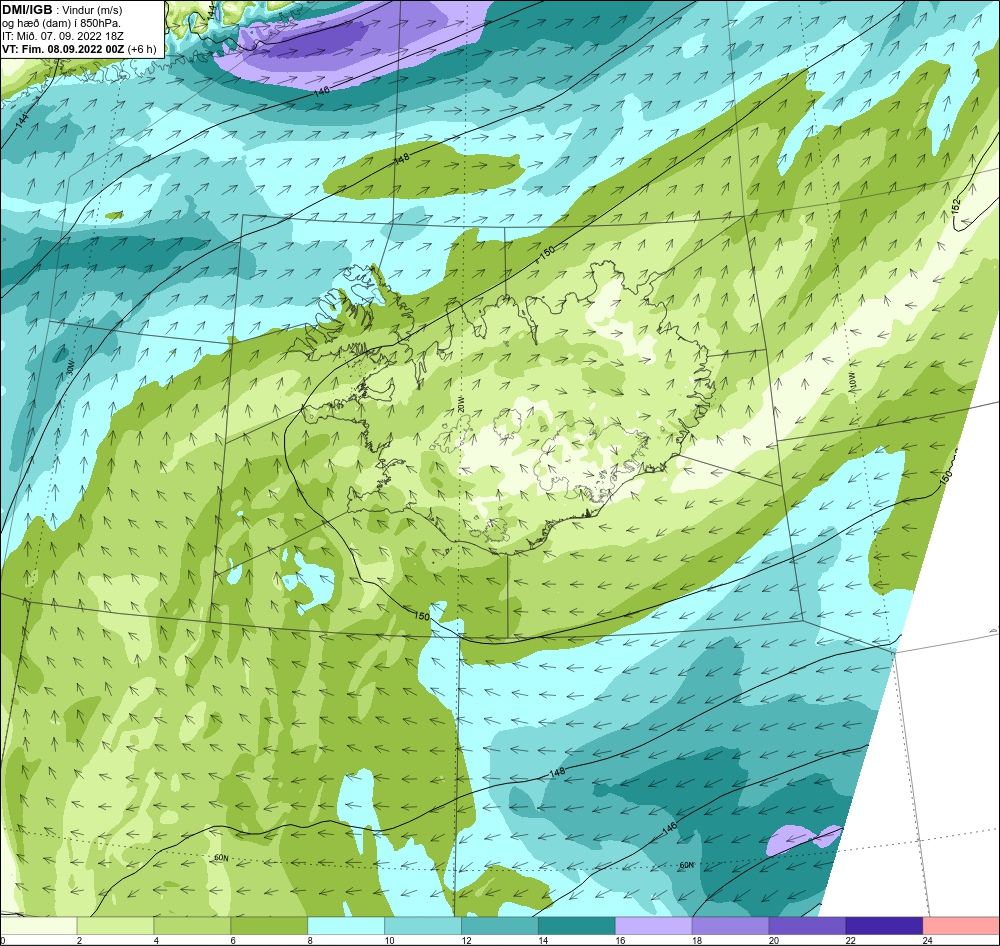1000x946 pixels.
Task: Select the 4–6 m/s green legend swatch
Action: coord(192,925)
